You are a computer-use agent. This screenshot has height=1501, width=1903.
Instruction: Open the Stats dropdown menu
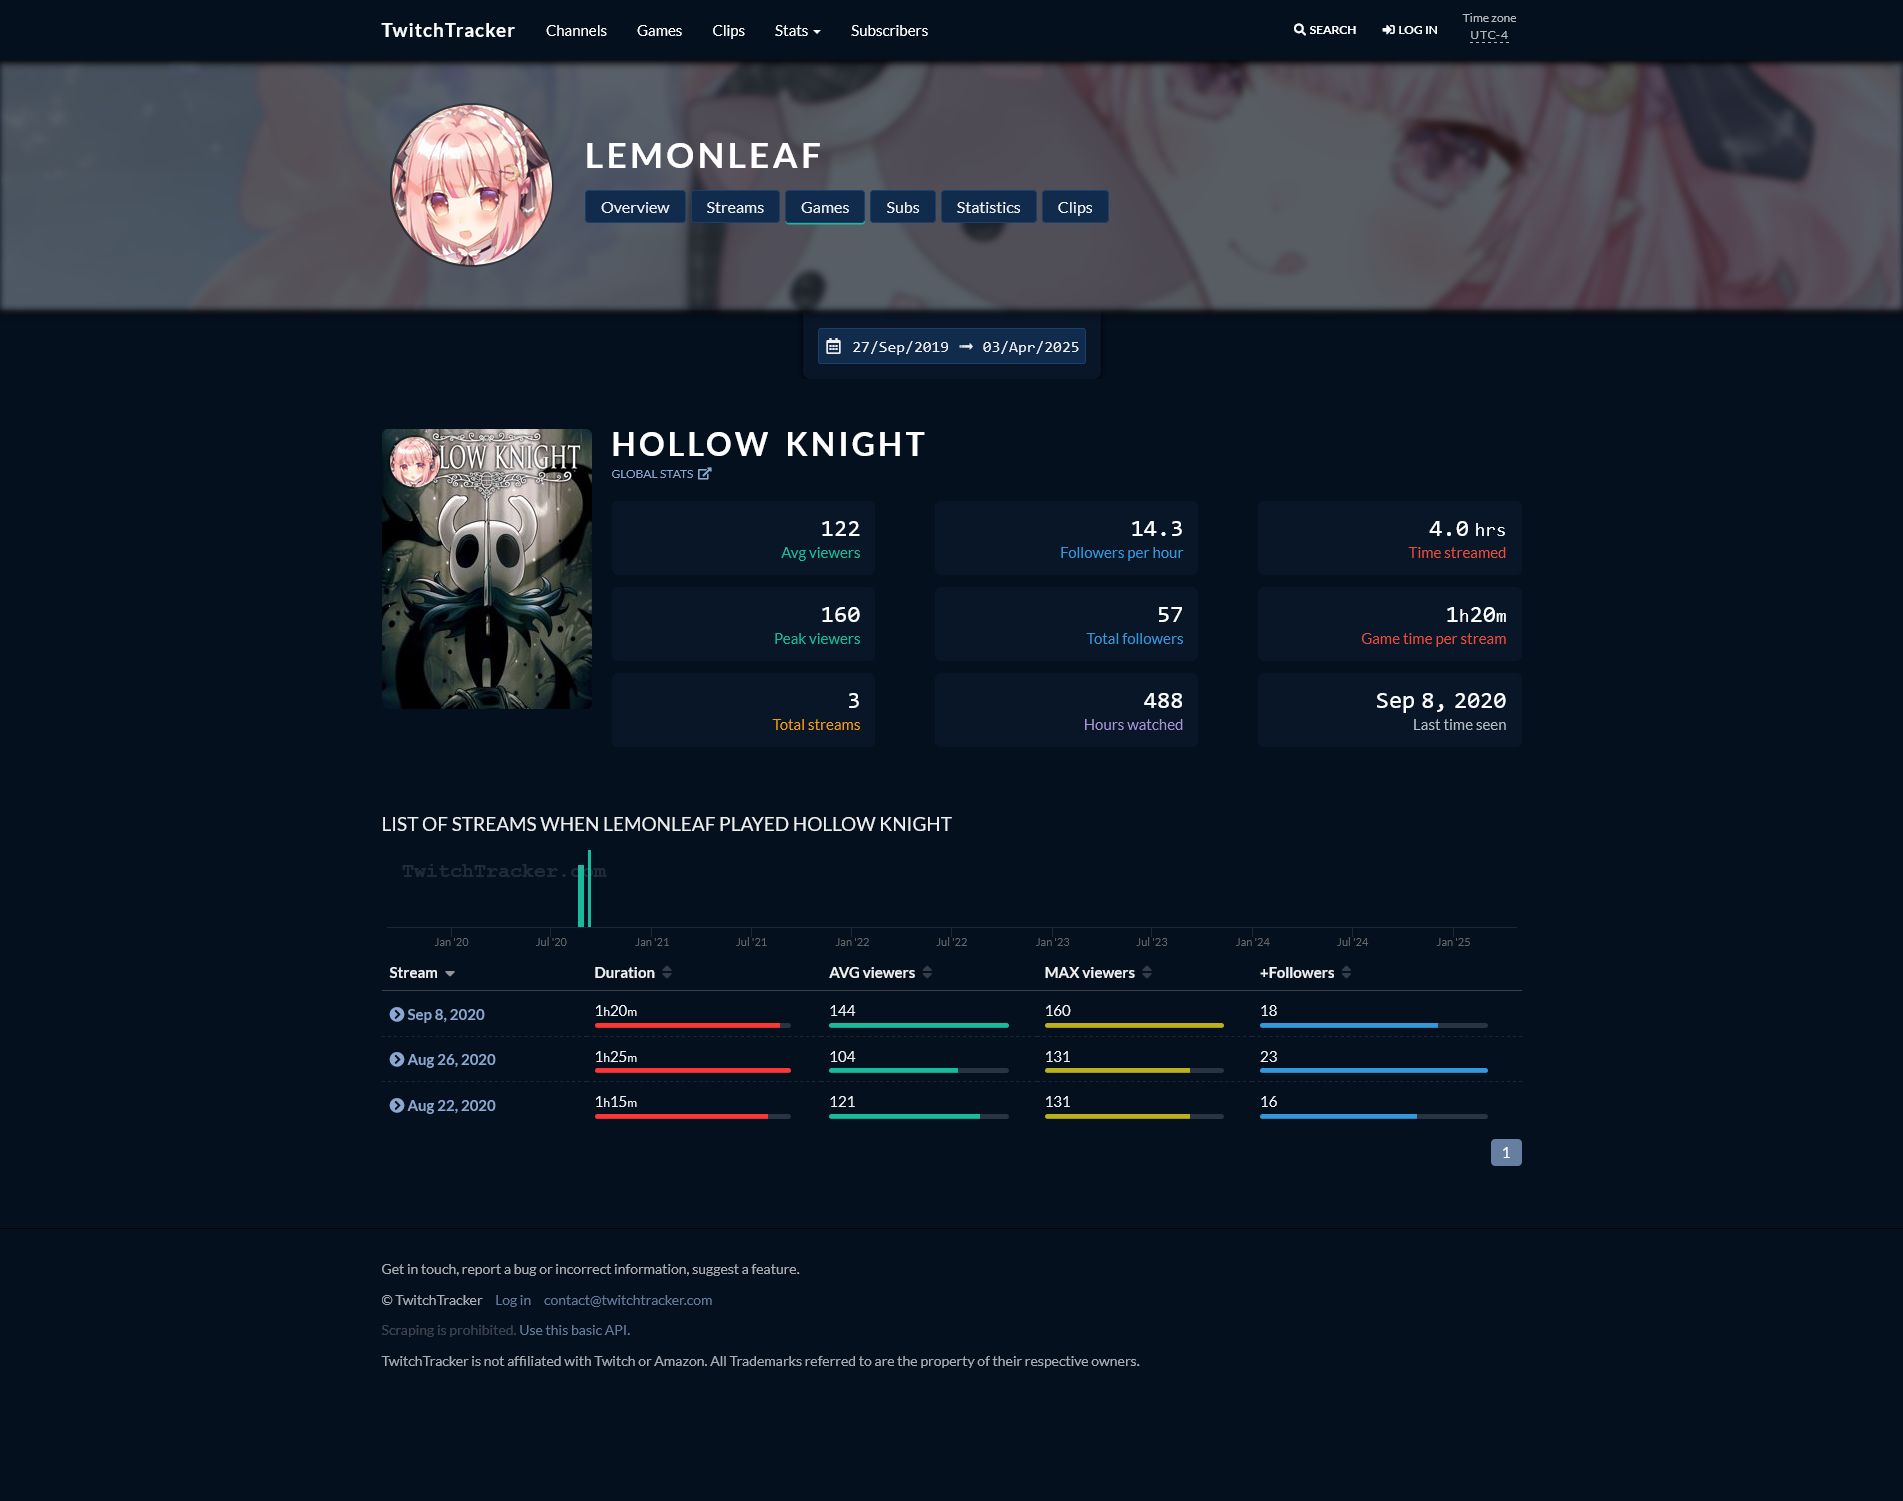797,31
